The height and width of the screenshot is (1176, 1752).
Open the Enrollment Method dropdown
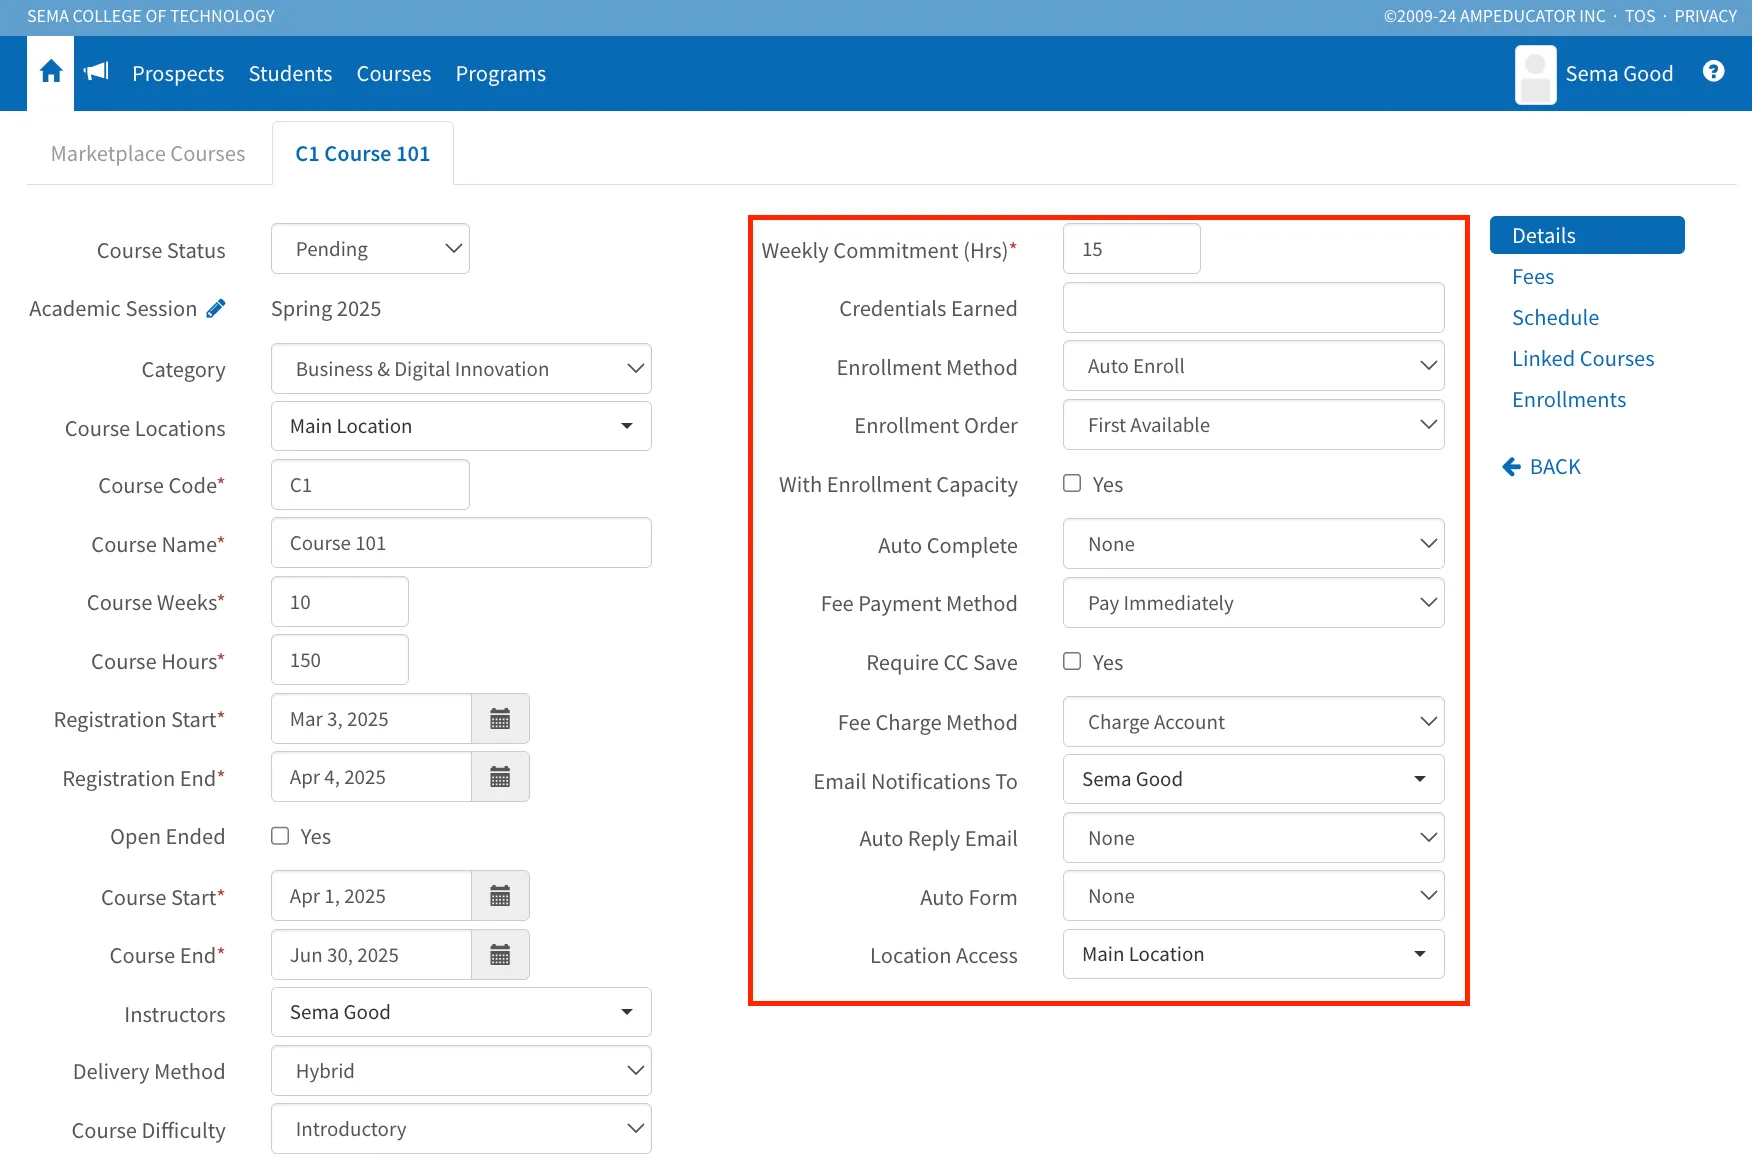point(1253,366)
